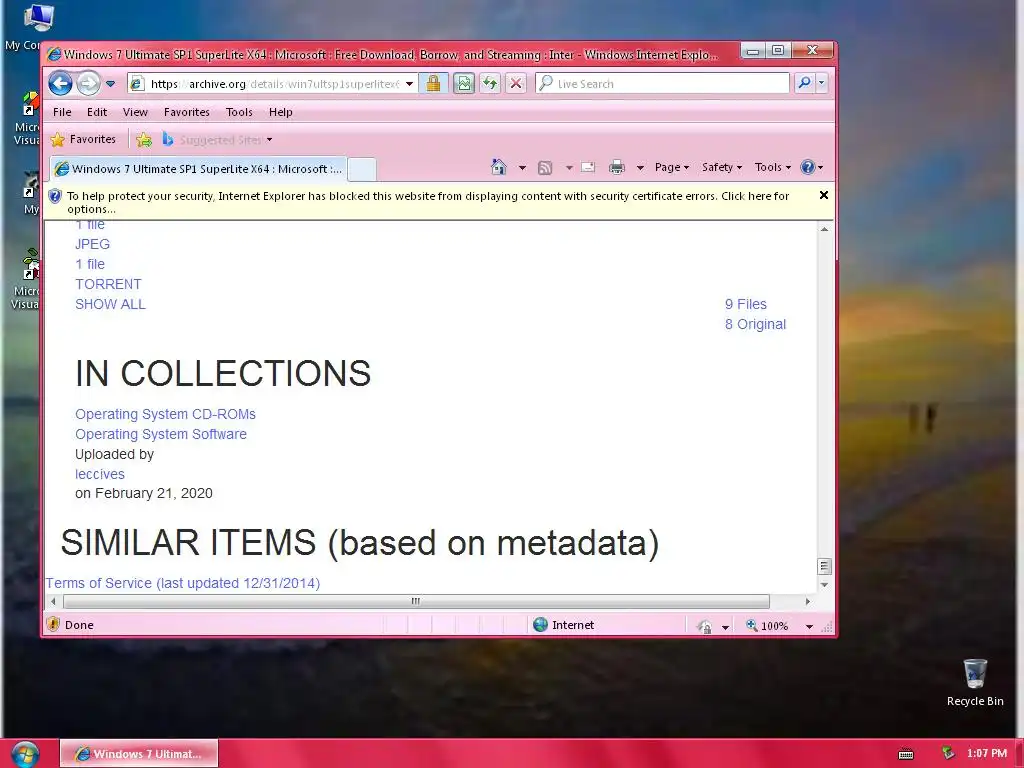This screenshot has width=1024, height=768.
Task: Open the Page command menu
Action: pyautogui.click(x=672, y=167)
